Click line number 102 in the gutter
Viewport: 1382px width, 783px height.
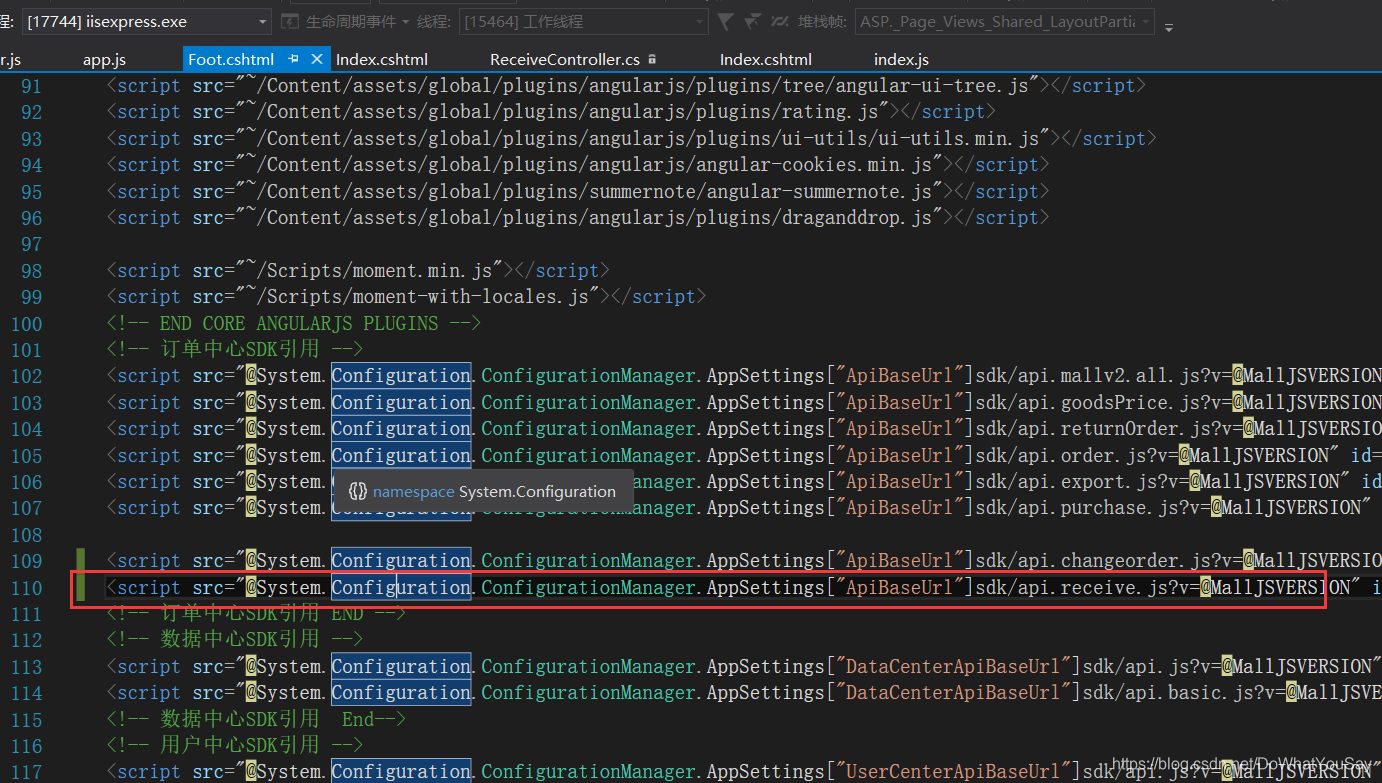tap(26, 377)
